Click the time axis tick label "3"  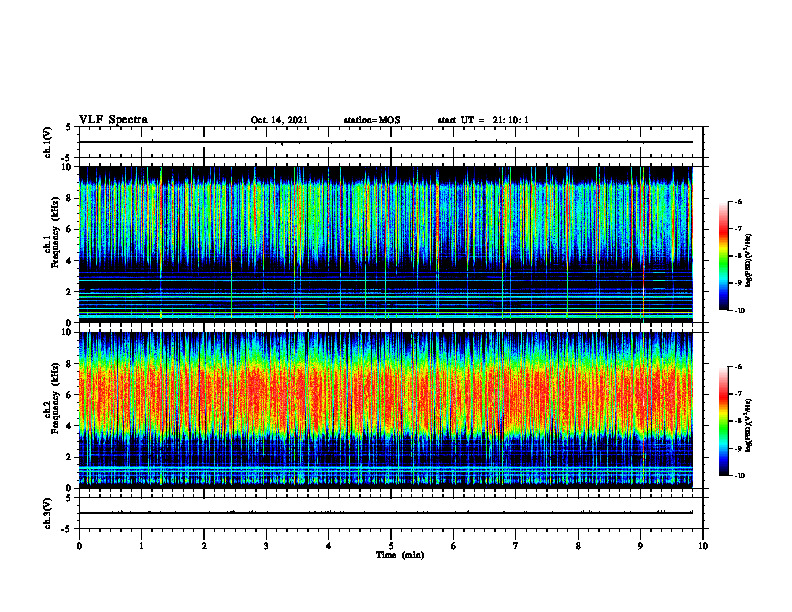coord(266,546)
